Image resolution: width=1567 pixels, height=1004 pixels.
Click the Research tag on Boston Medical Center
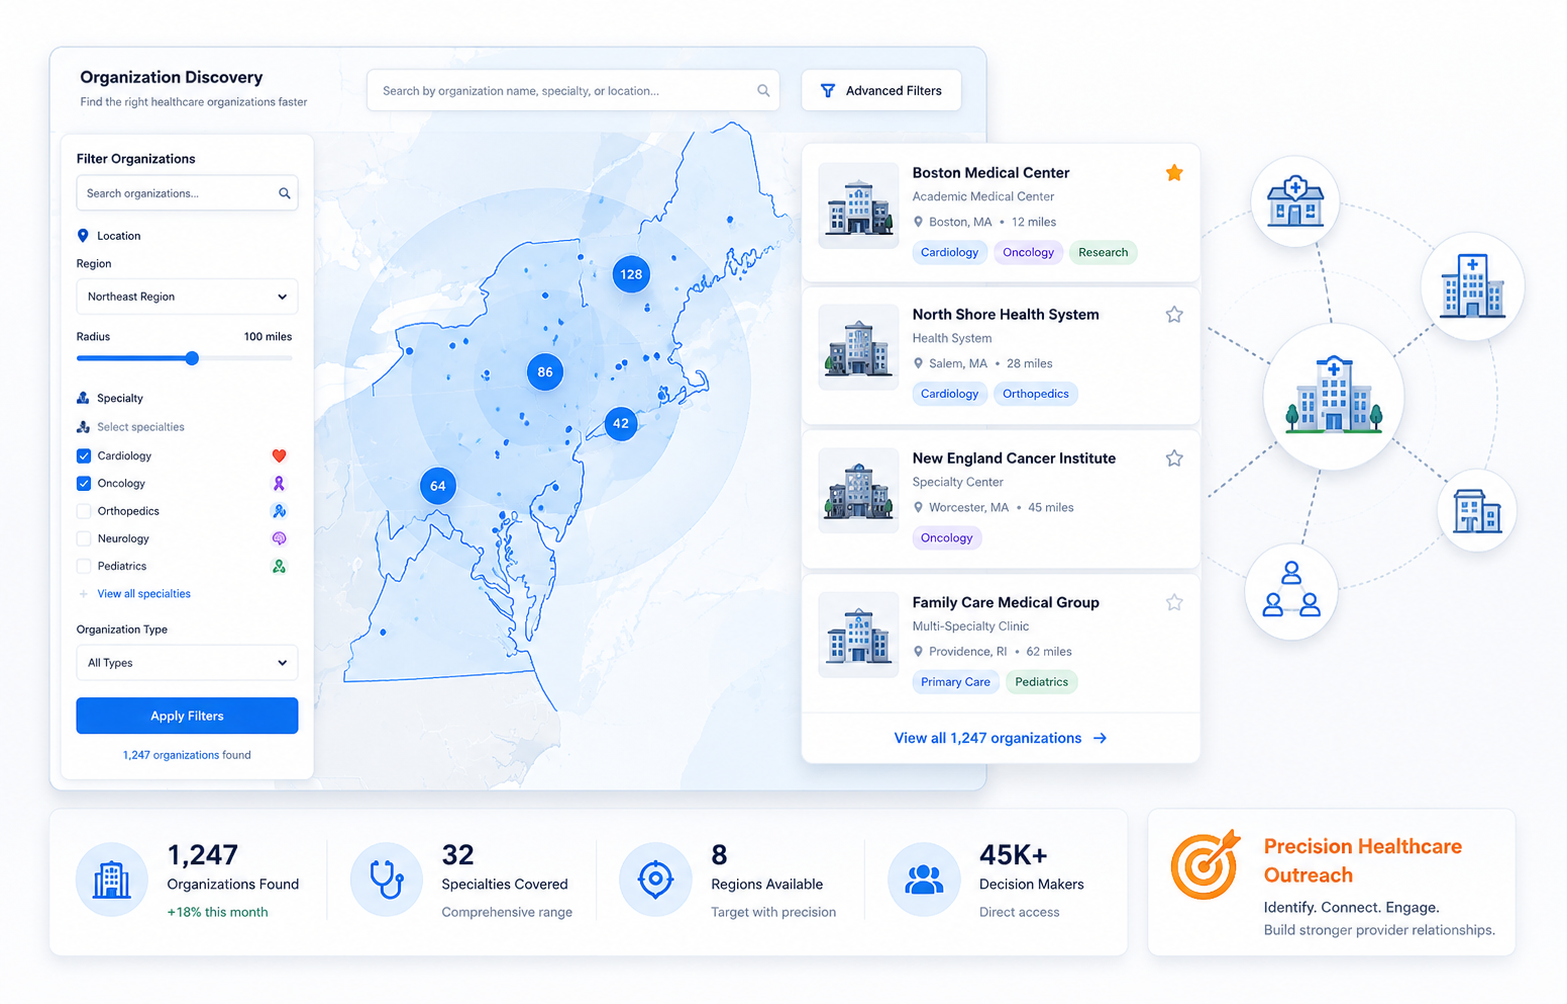point(1103,253)
